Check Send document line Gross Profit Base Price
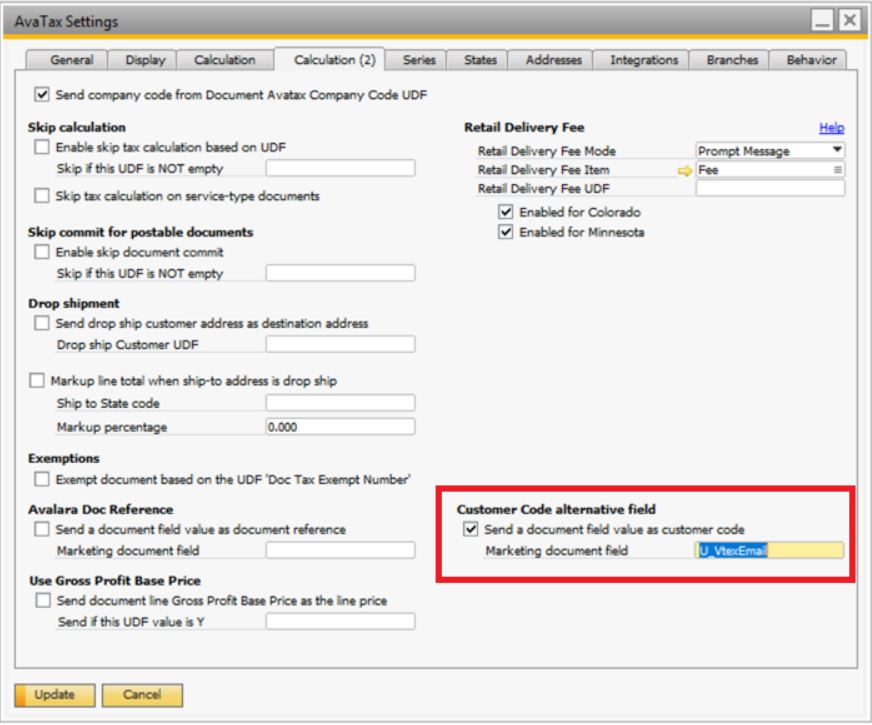This screenshot has width=872, height=725. [x=43, y=600]
